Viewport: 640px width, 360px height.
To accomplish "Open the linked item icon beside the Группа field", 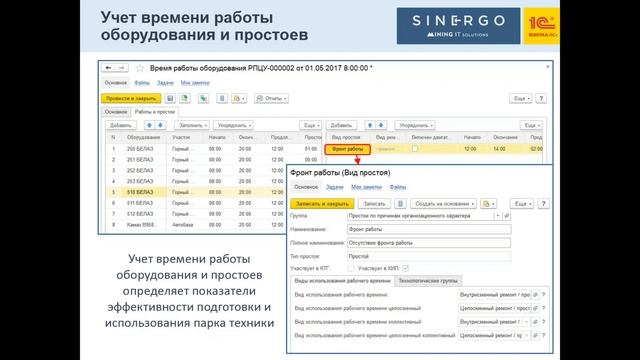I will [x=507, y=216].
